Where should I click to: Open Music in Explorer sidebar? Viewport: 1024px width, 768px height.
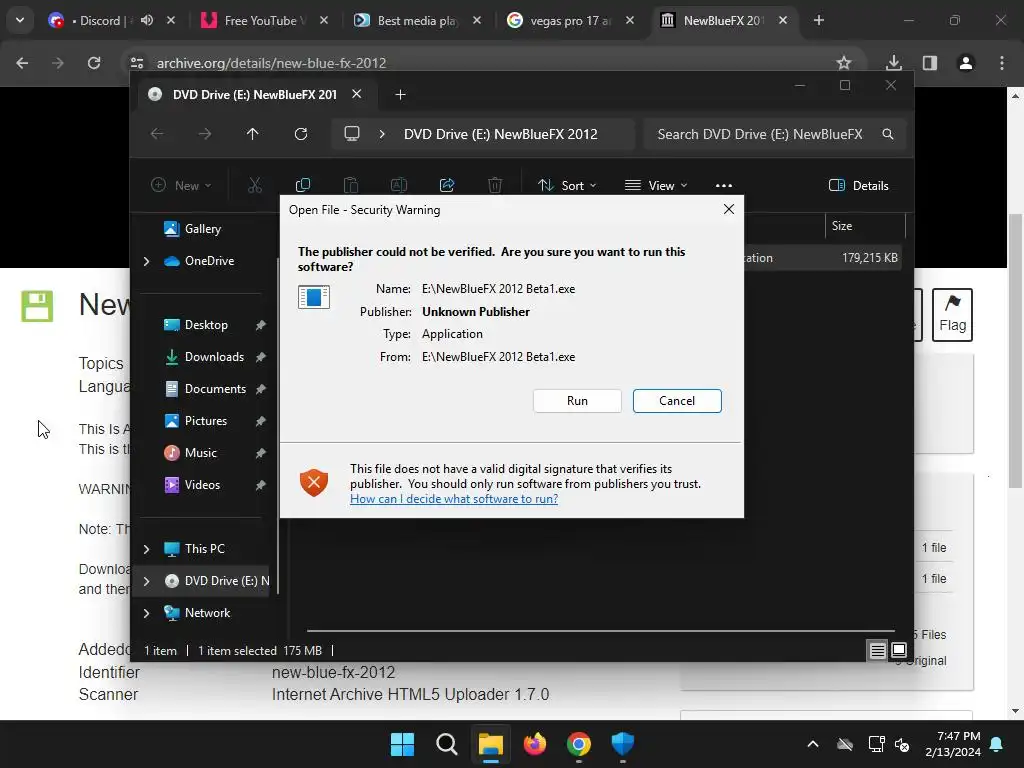[x=200, y=453]
